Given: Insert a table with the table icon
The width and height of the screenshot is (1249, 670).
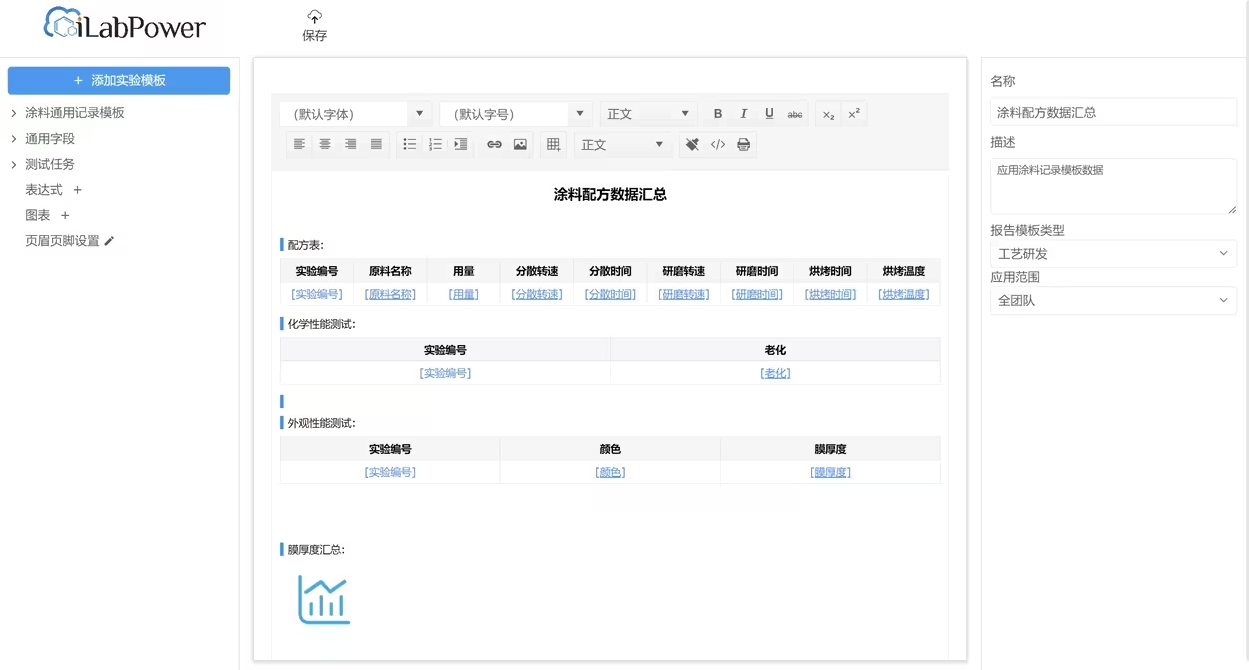Looking at the screenshot, I should point(553,144).
